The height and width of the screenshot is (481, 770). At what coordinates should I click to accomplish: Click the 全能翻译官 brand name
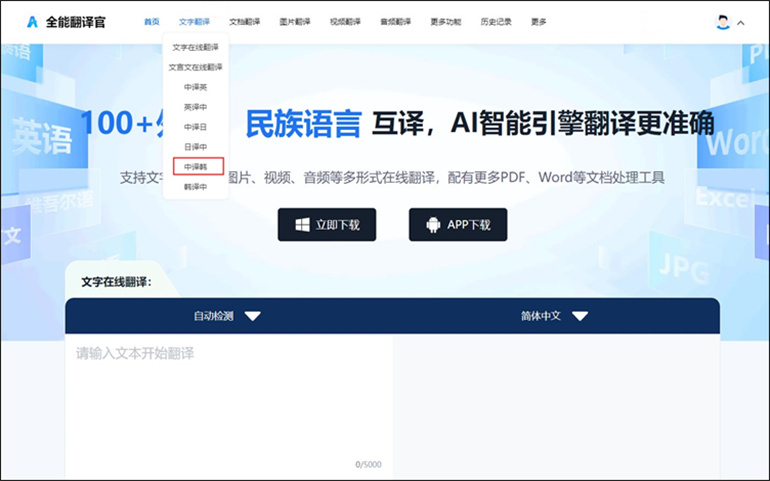click(x=75, y=22)
